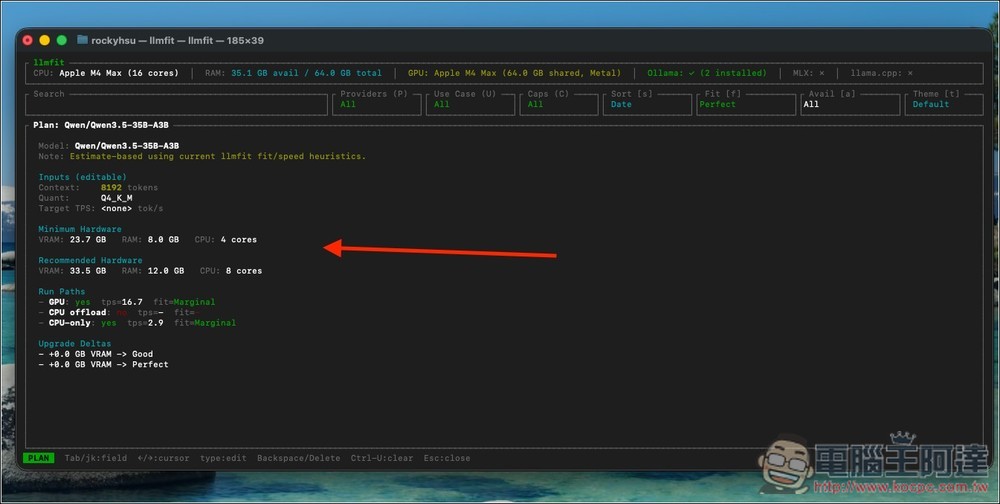Screen dimensions: 1000x504
Task: Open the Use Case filter box
Action: [x=469, y=104]
